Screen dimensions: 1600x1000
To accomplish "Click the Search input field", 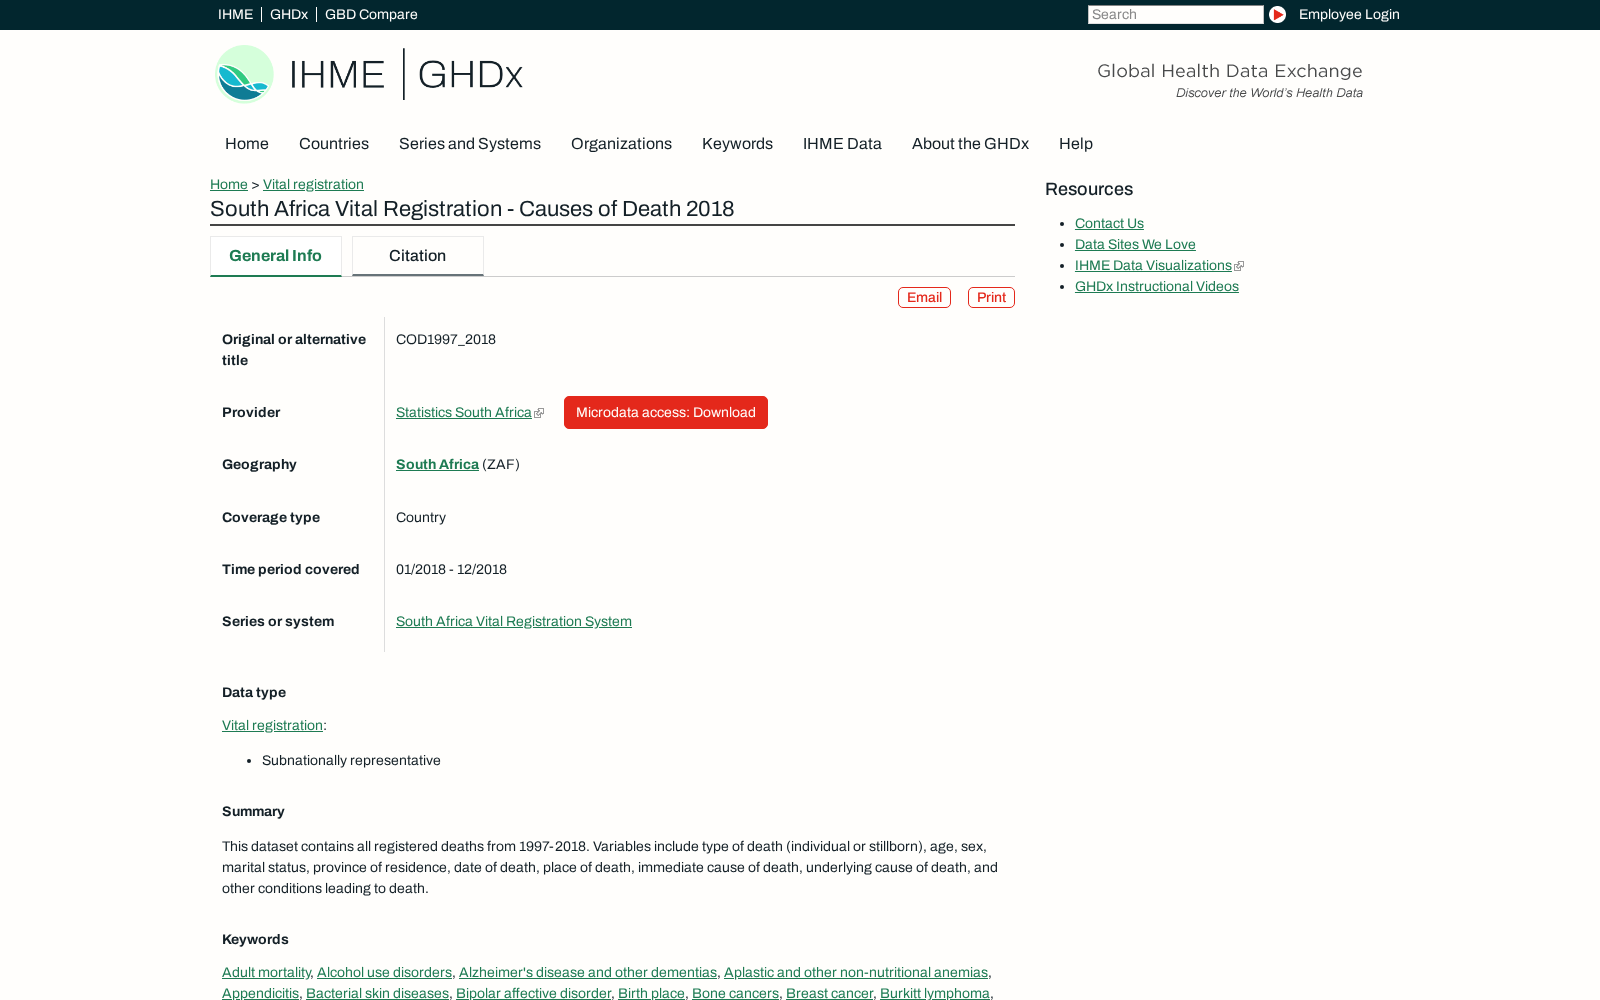I will point(1175,14).
